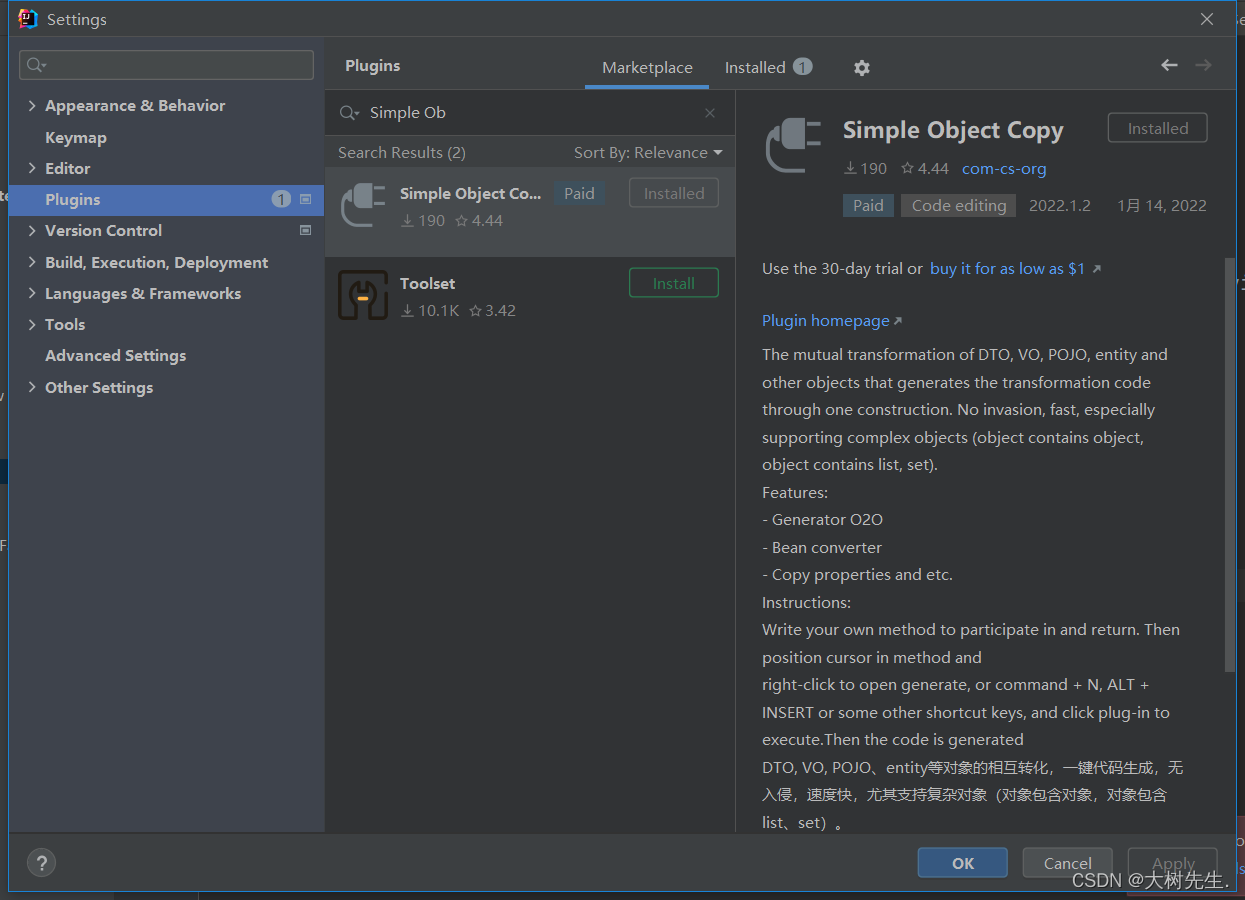Click the plugin search options magnifier
The height and width of the screenshot is (900, 1245).
pos(349,113)
